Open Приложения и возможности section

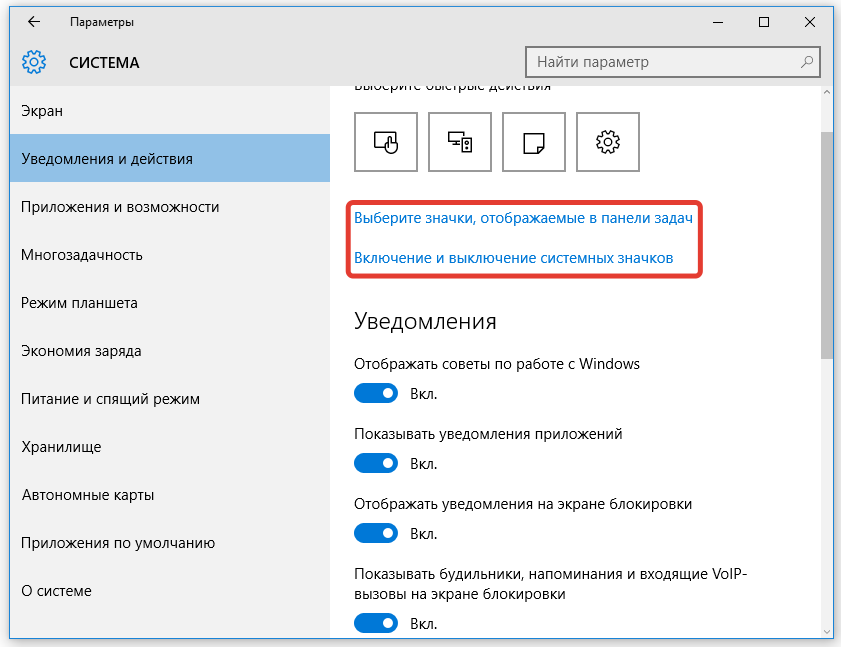[x=120, y=207]
